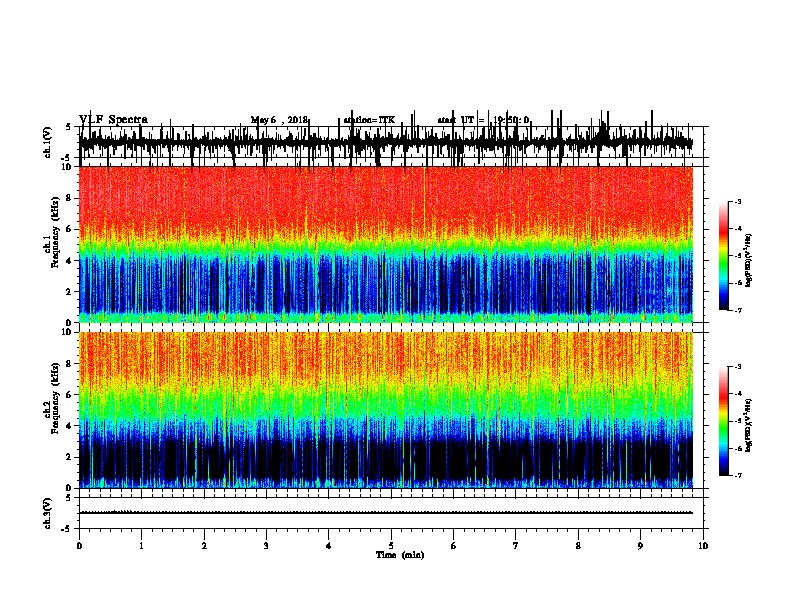Viewport: 792px width, 612px height.
Task: Click the "VLF Spectra" plot title
Action: (113, 119)
